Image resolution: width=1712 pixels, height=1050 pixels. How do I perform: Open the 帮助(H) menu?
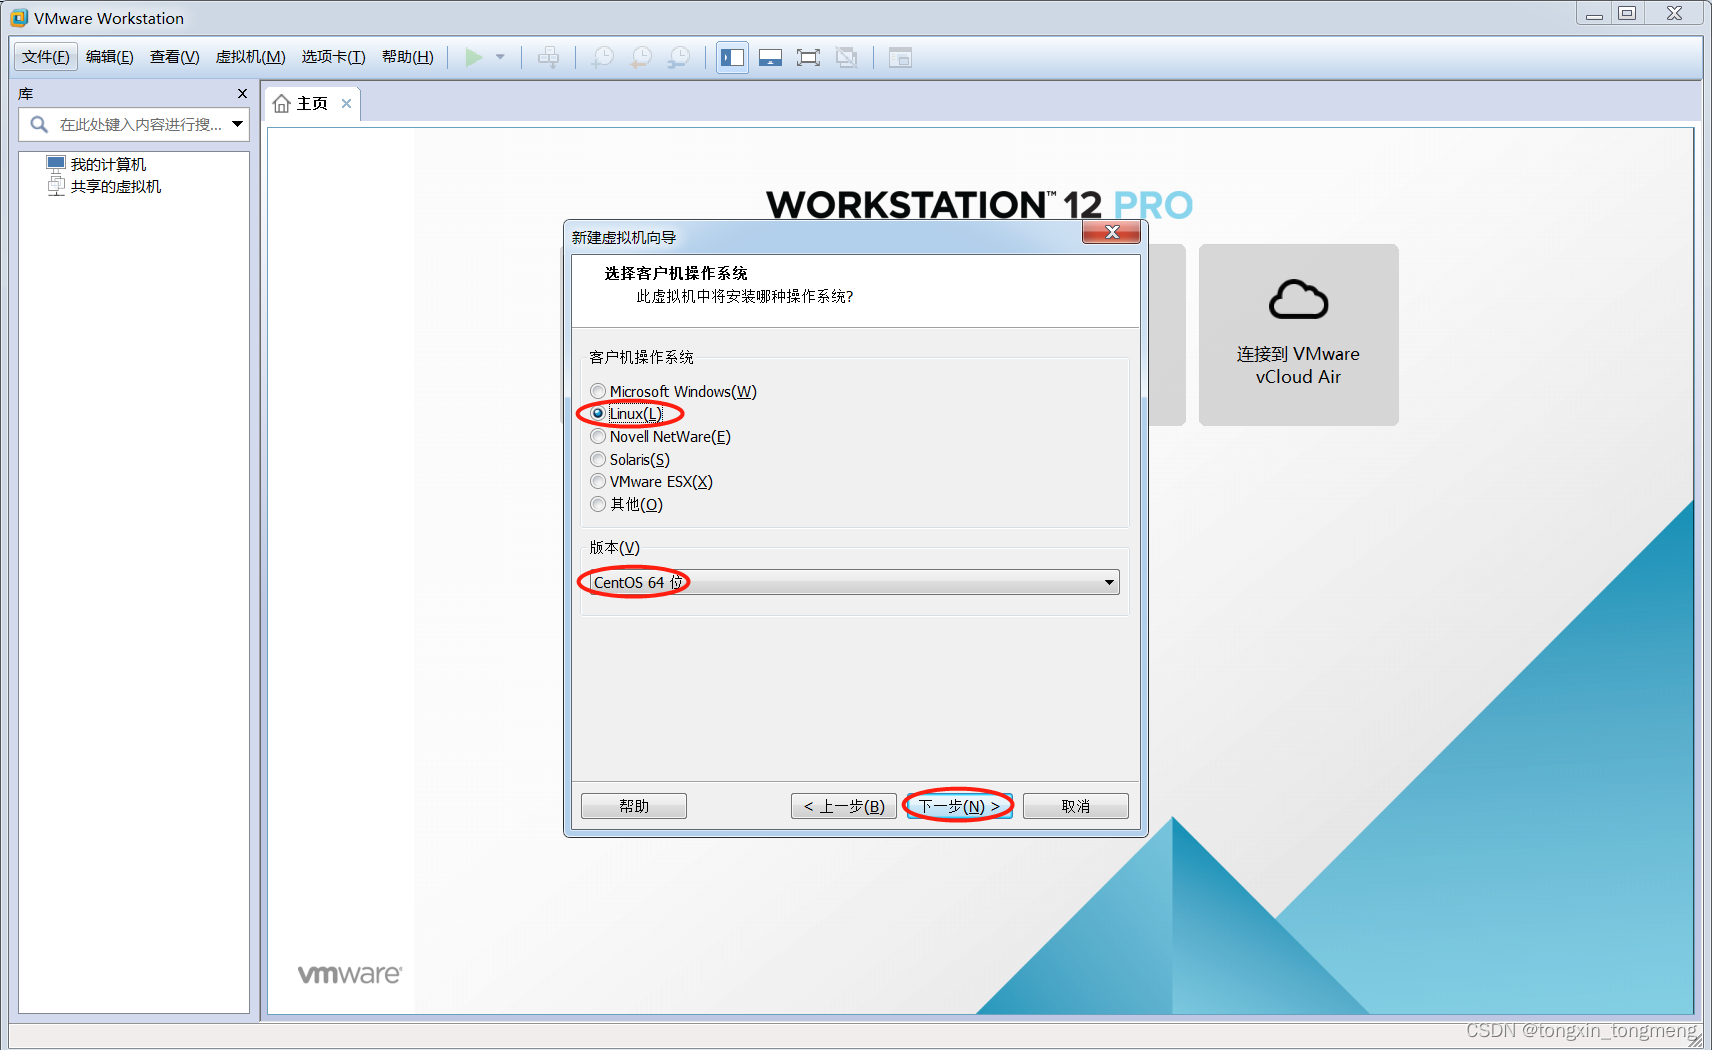point(408,57)
